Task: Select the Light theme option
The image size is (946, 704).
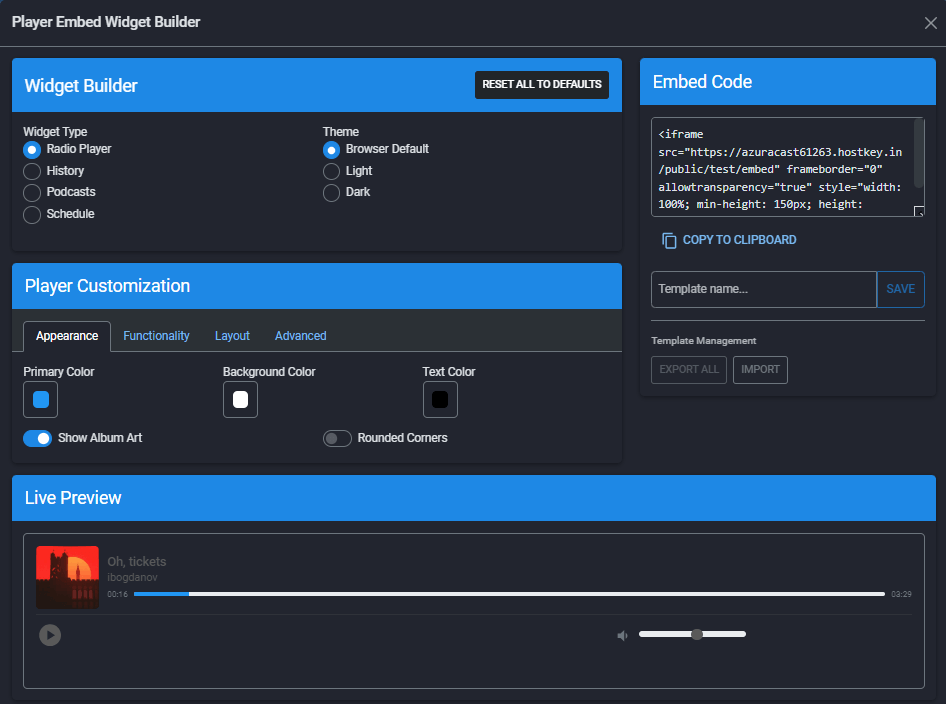Action: pyautogui.click(x=331, y=171)
